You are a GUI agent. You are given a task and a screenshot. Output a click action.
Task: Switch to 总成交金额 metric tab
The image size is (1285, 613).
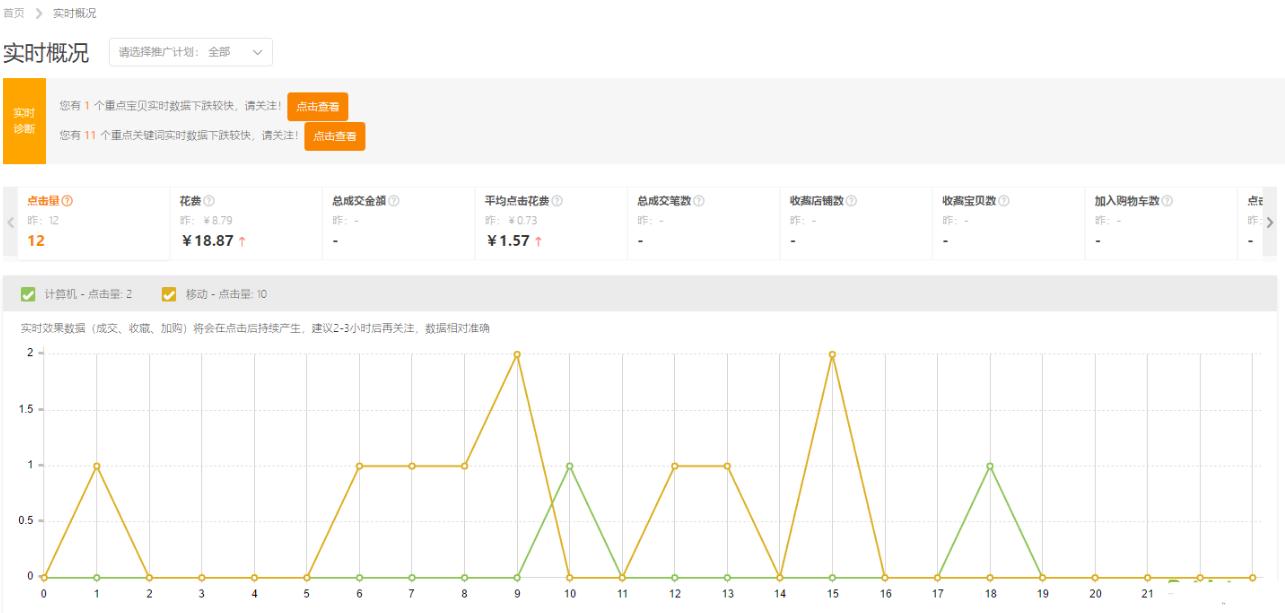[398, 223]
